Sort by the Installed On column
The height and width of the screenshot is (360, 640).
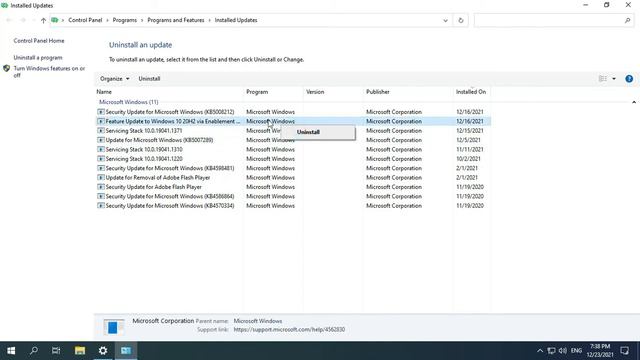[x=471, y=92]
